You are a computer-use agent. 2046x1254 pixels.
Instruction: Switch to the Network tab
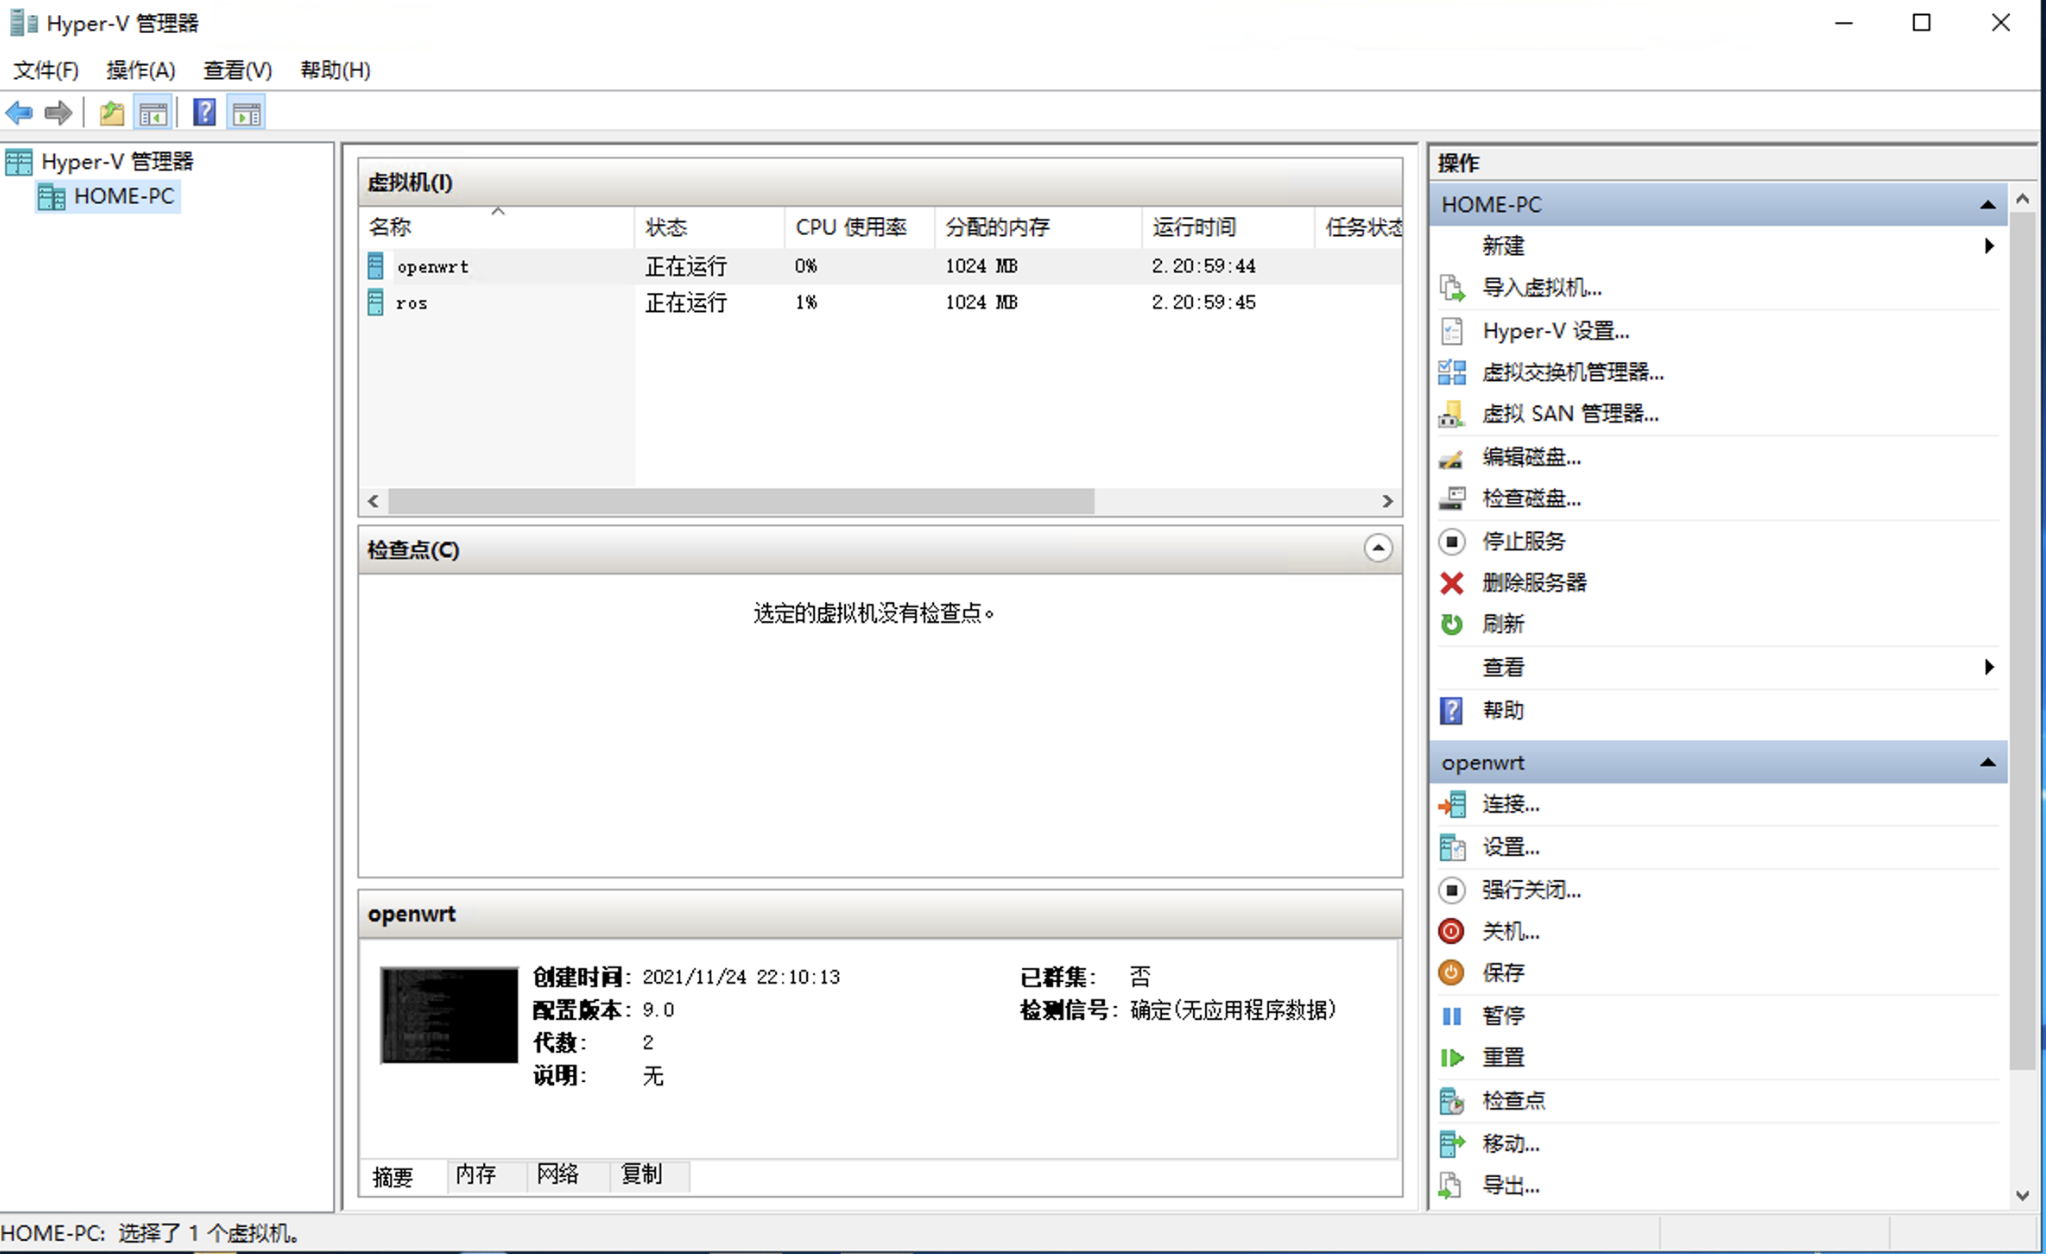[557, 1175]
